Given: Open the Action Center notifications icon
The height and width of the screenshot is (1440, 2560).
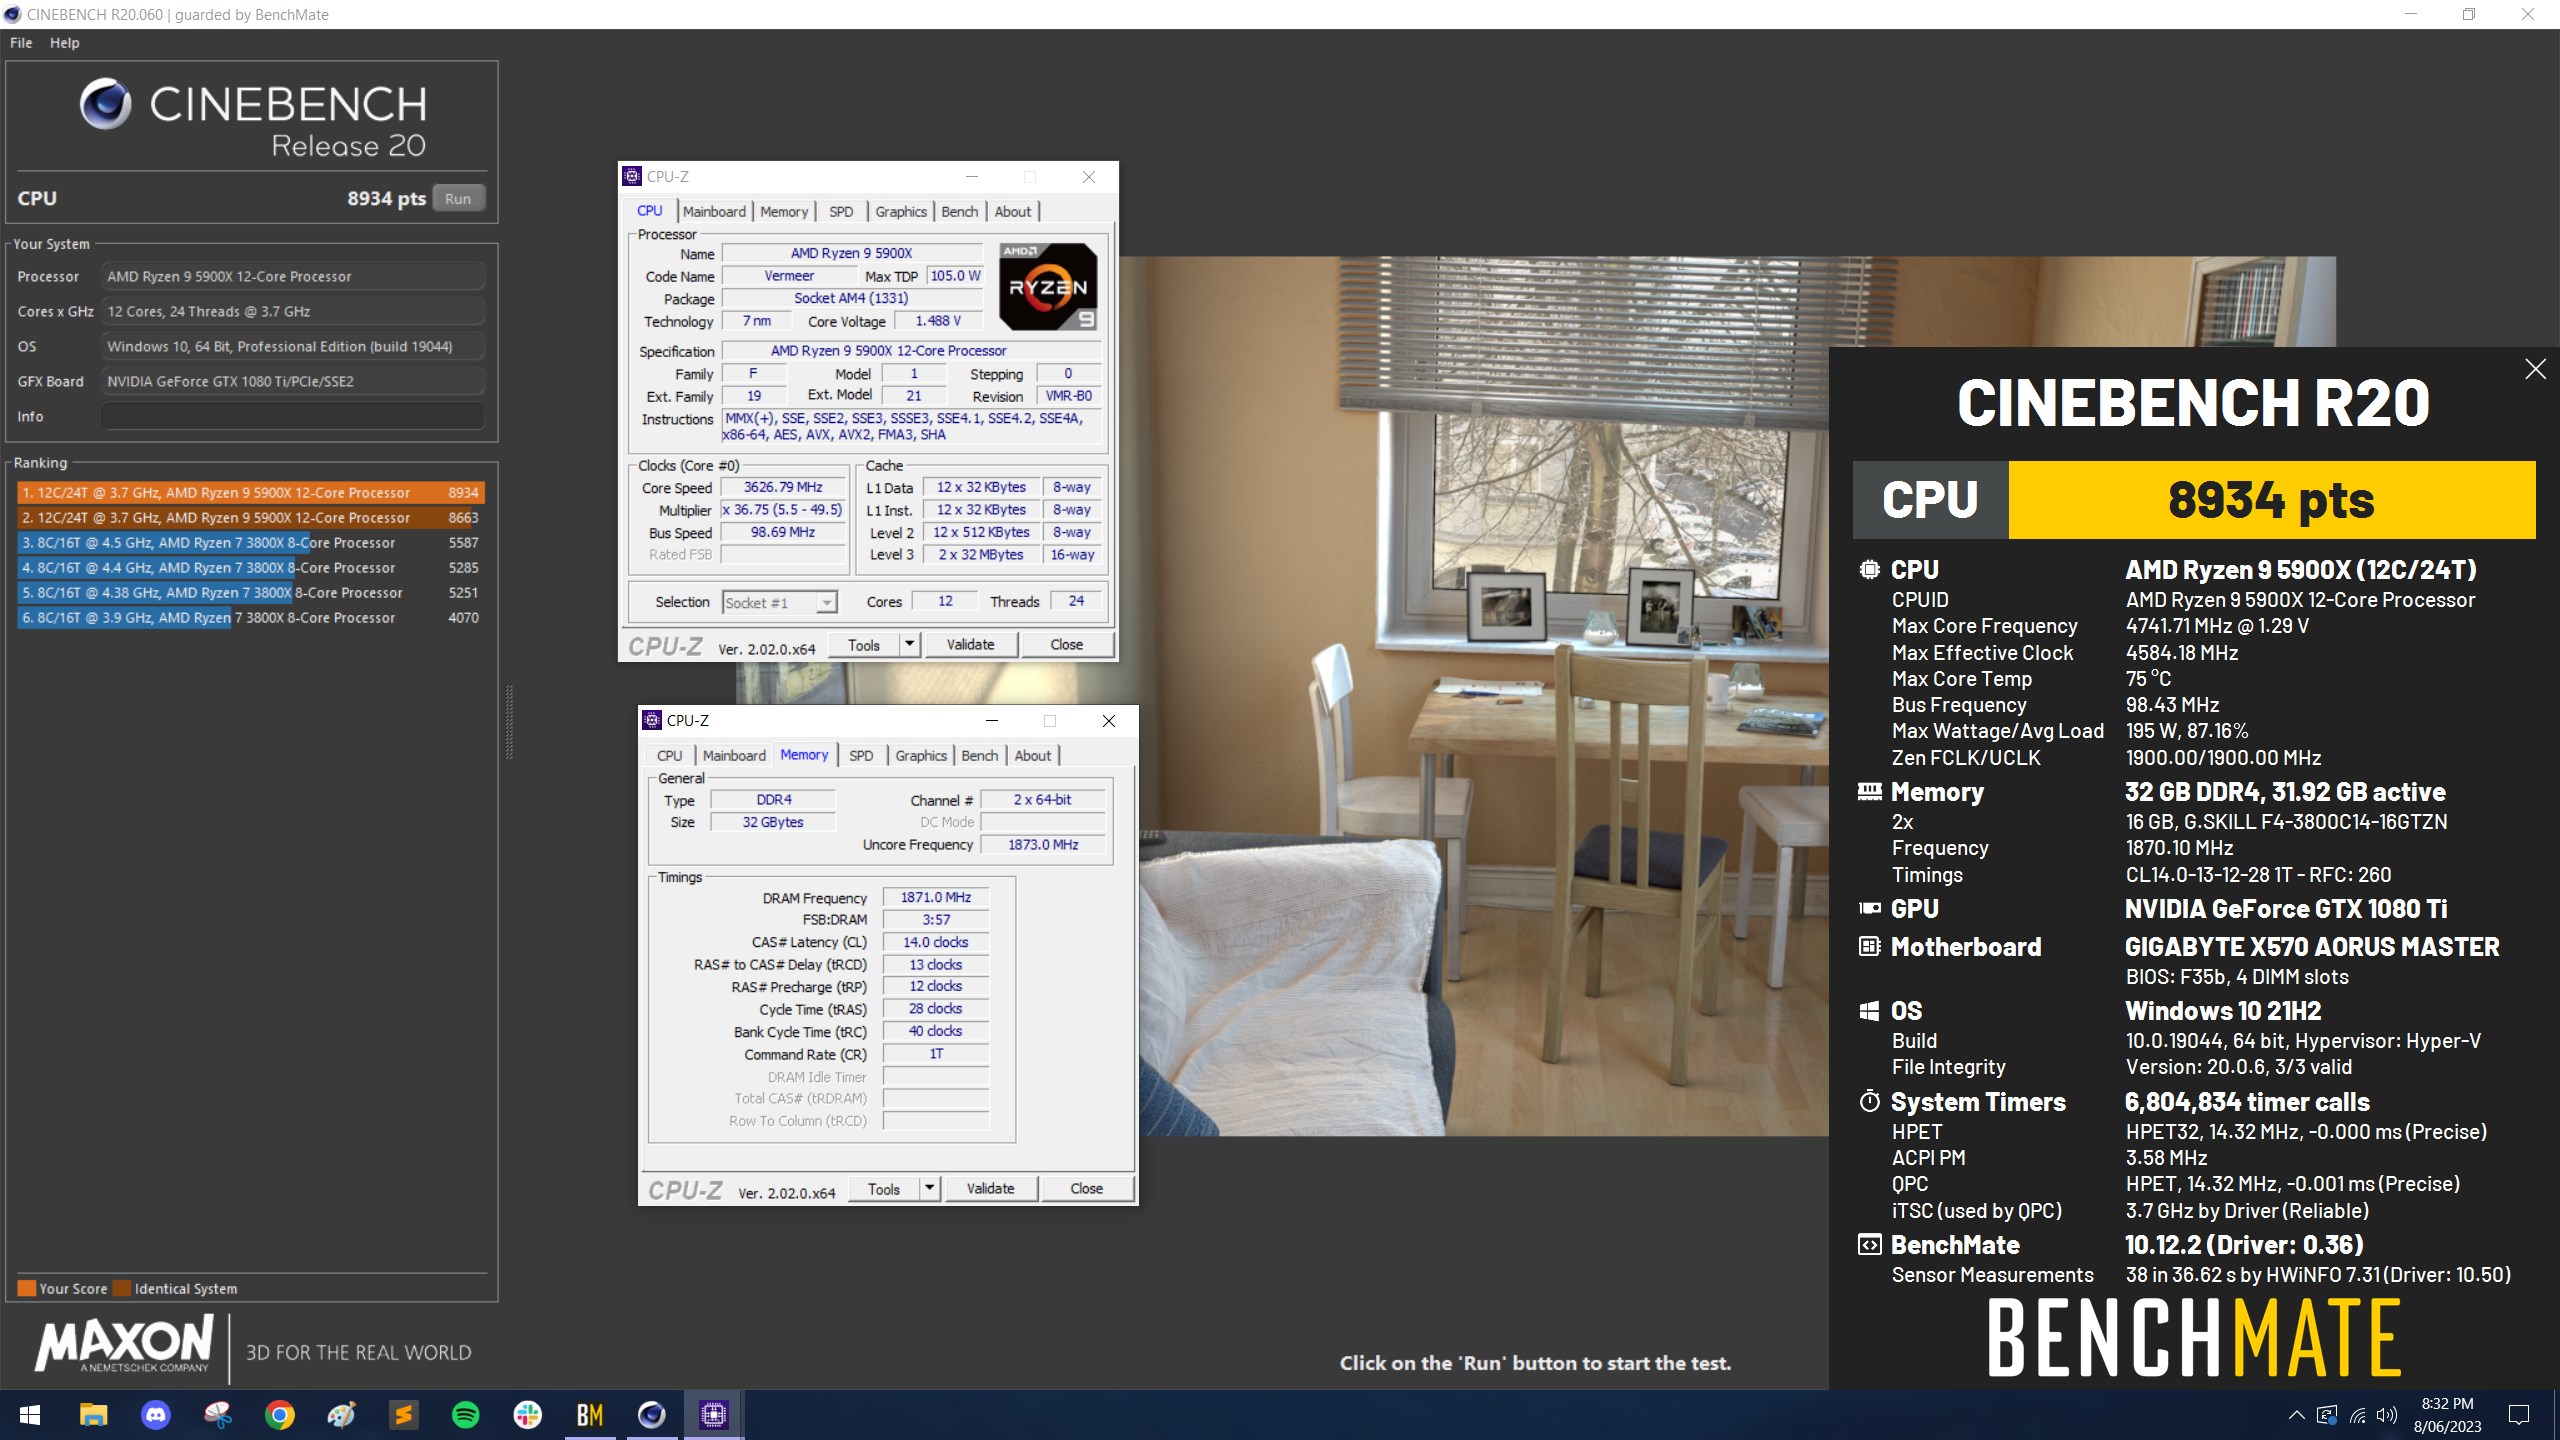Looking at the screenshot, I should click(2519, 1415).
